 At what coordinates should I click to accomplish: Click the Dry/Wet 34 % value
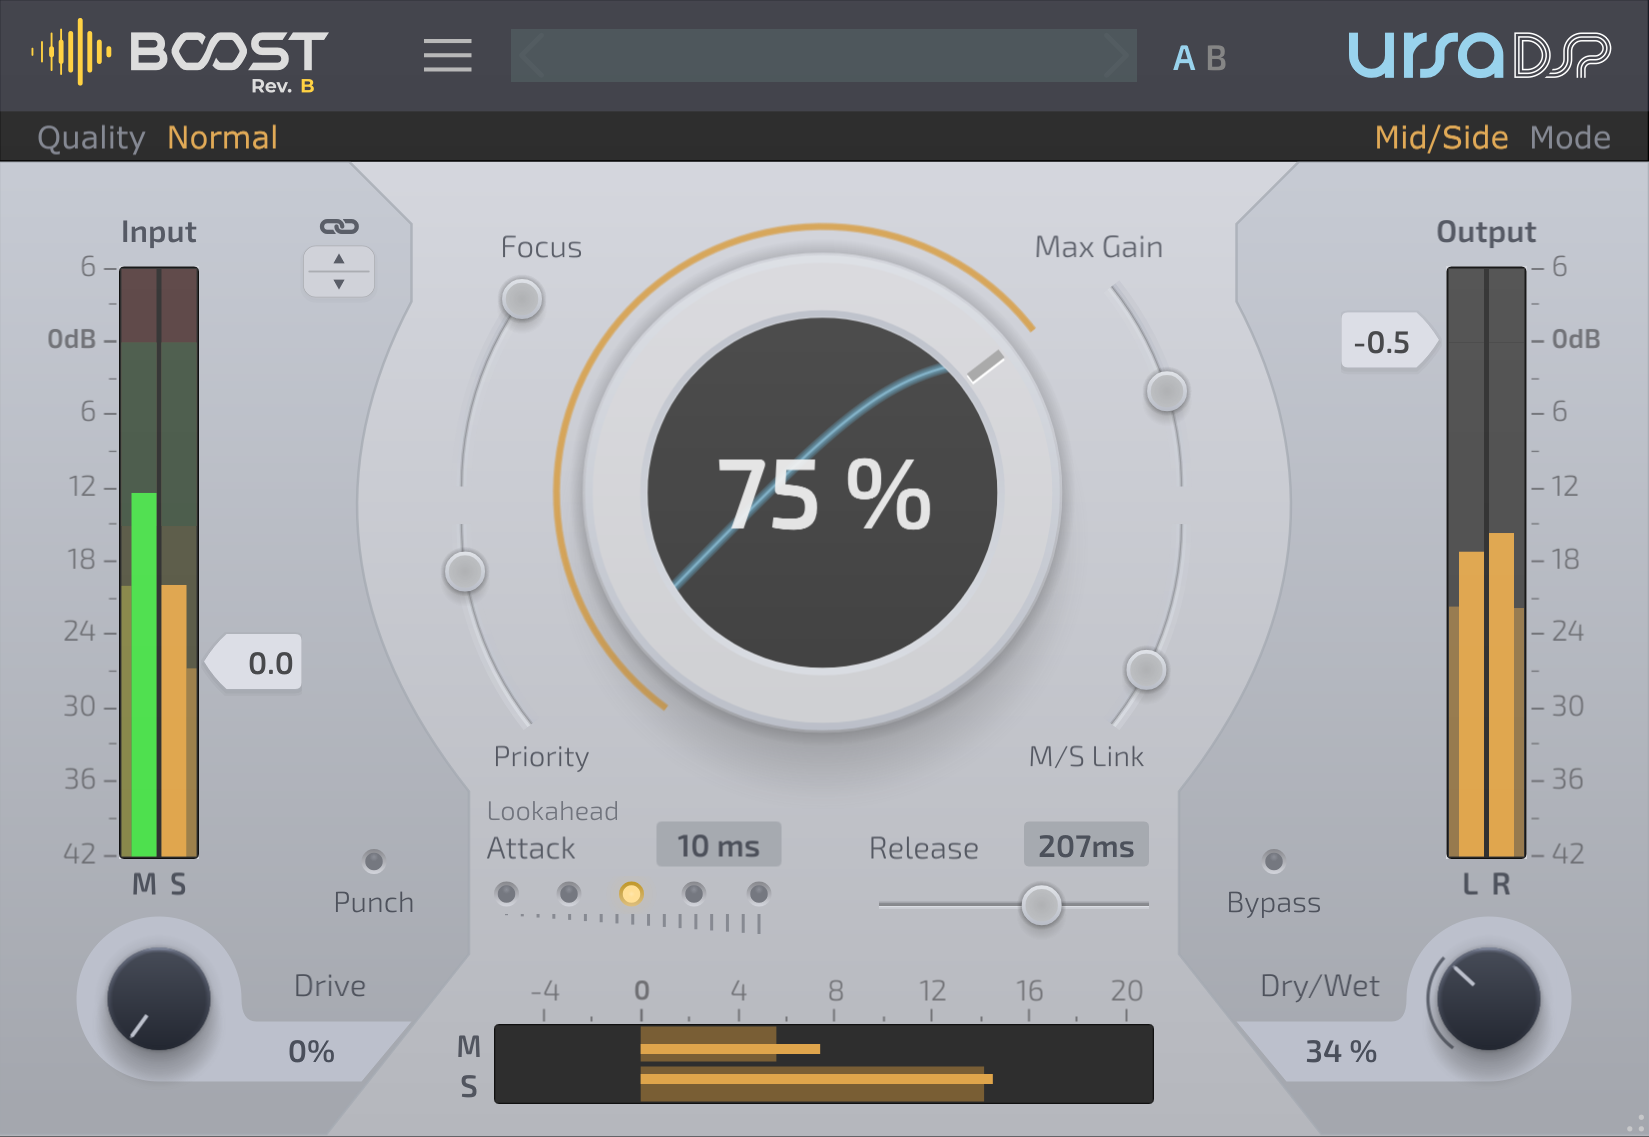pos(1341,1052)
